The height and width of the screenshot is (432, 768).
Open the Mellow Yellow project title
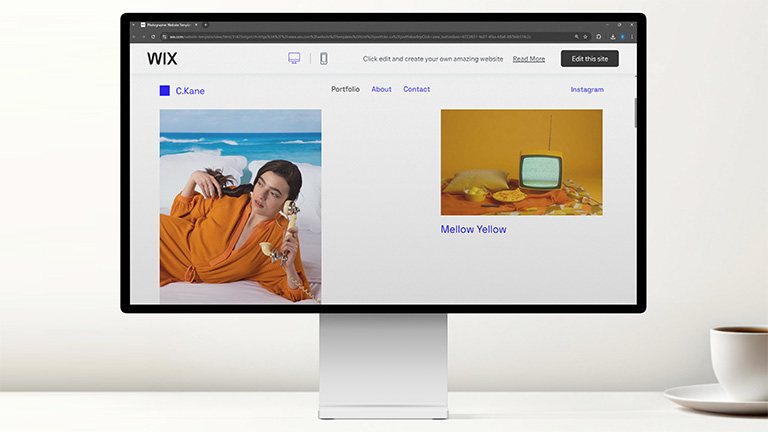point(473,229)
